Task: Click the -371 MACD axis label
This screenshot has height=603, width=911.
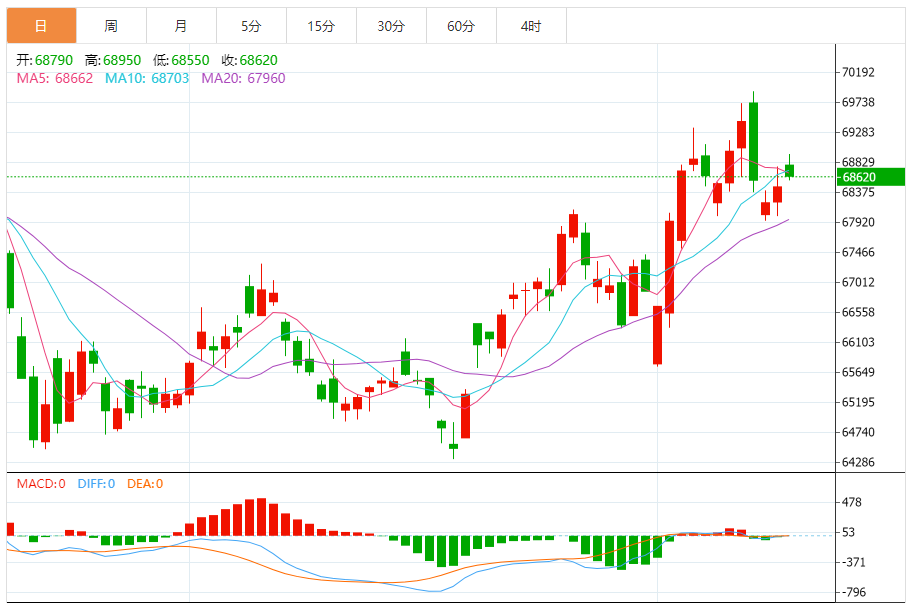Action: (x=853, y=562)
